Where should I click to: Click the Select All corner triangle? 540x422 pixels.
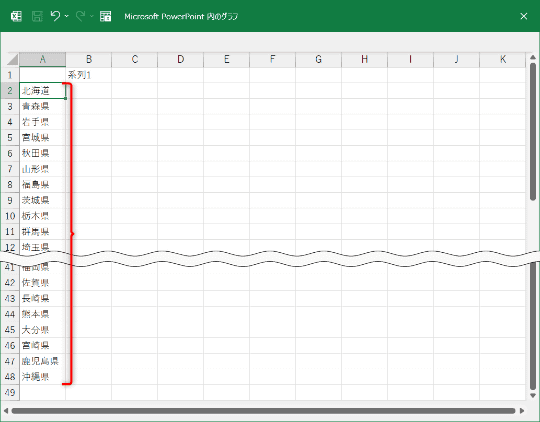pos(12,59)
